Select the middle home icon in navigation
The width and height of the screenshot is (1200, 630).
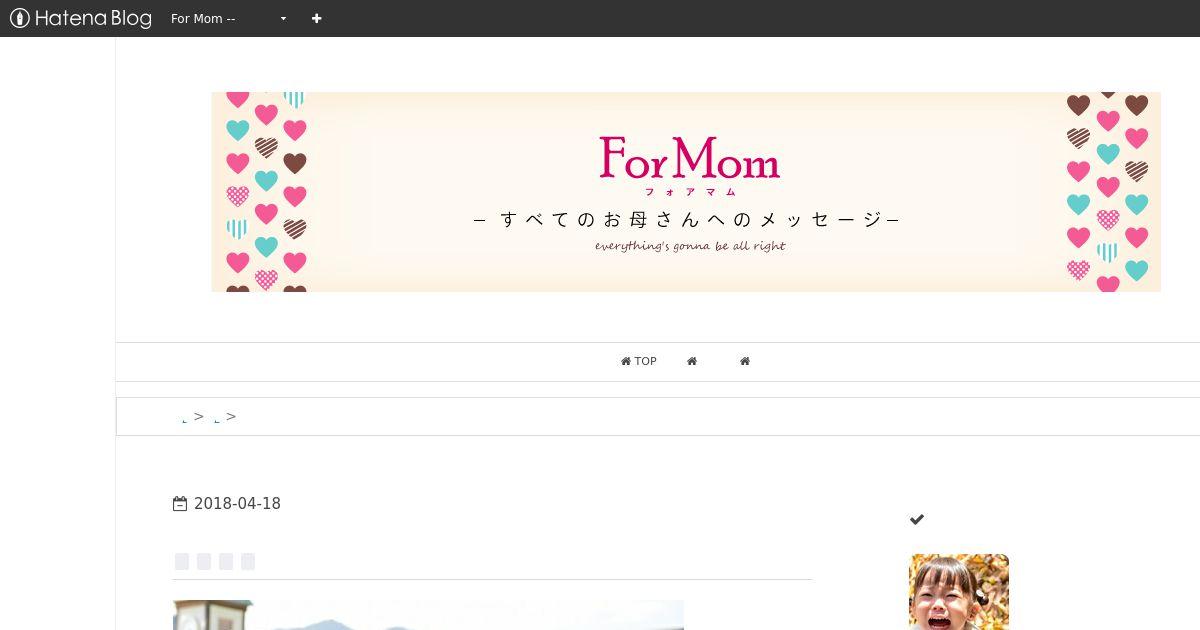[692, 361]
